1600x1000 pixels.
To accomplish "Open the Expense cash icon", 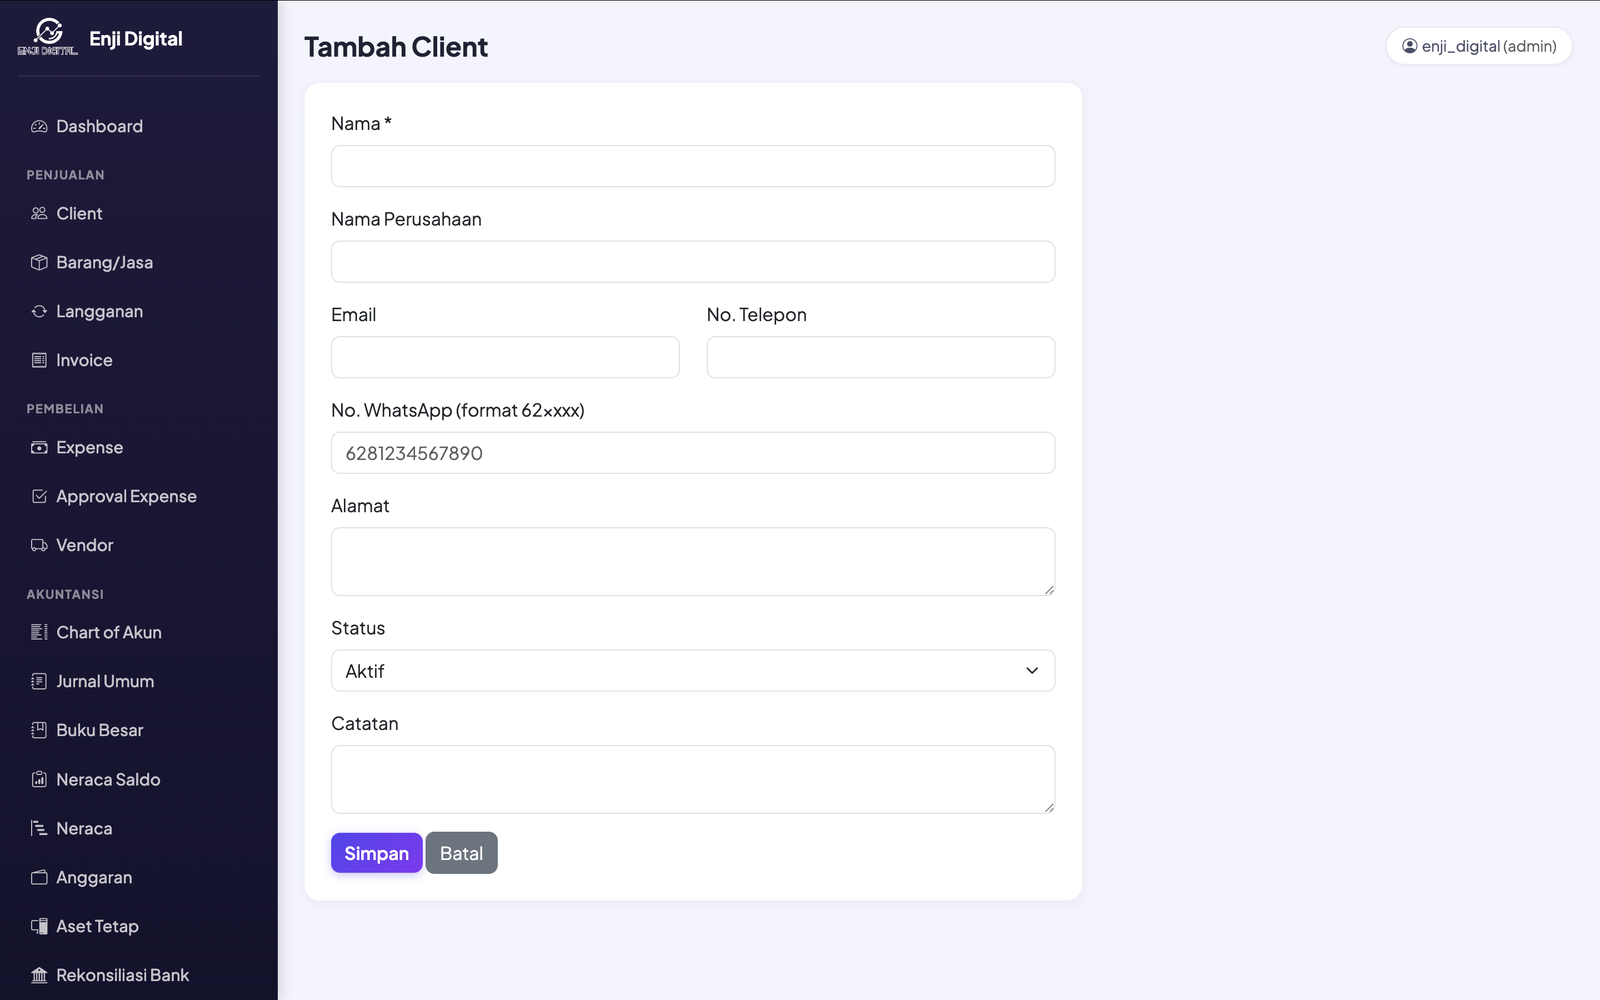I will pos(39,447).
